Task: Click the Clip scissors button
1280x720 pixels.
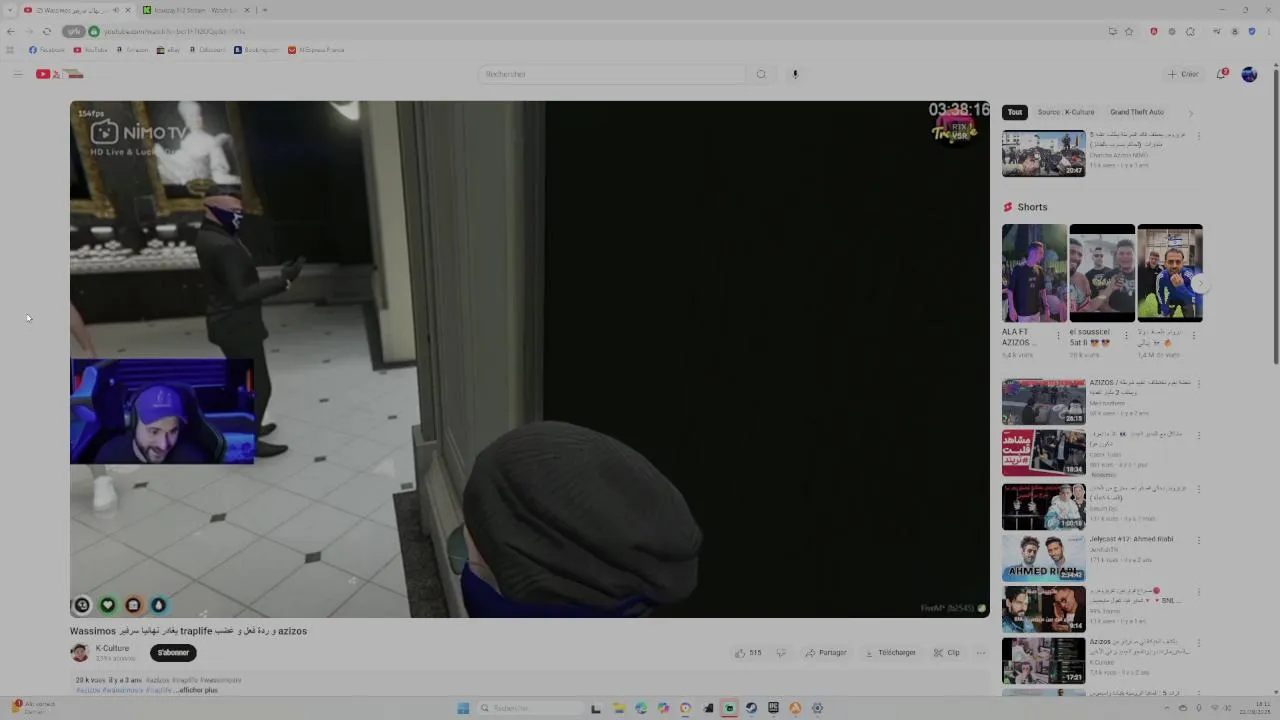Action: [x=947, y=653]
